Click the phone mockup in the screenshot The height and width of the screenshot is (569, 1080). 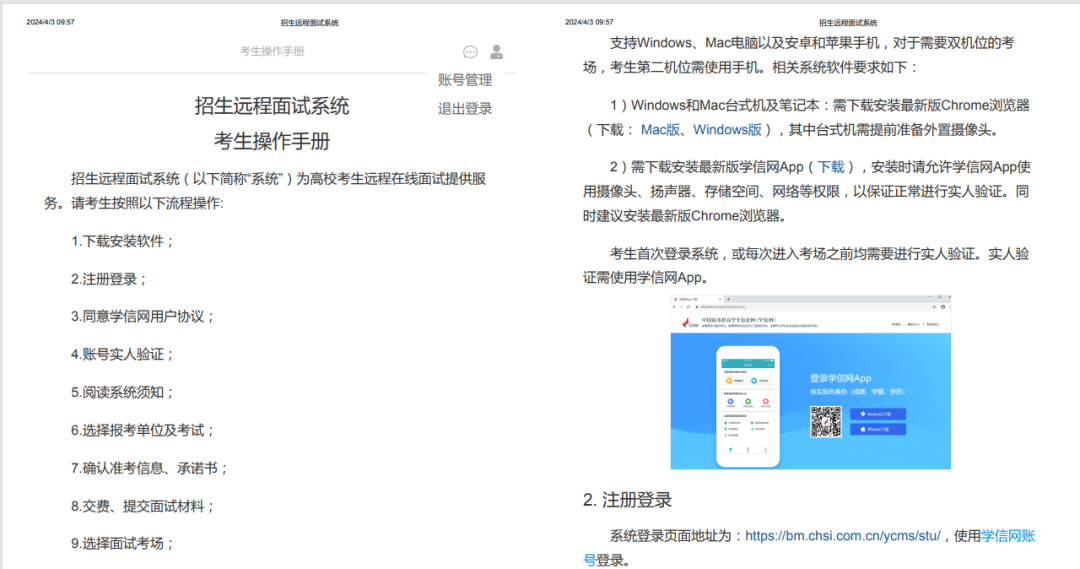point(748,406)
